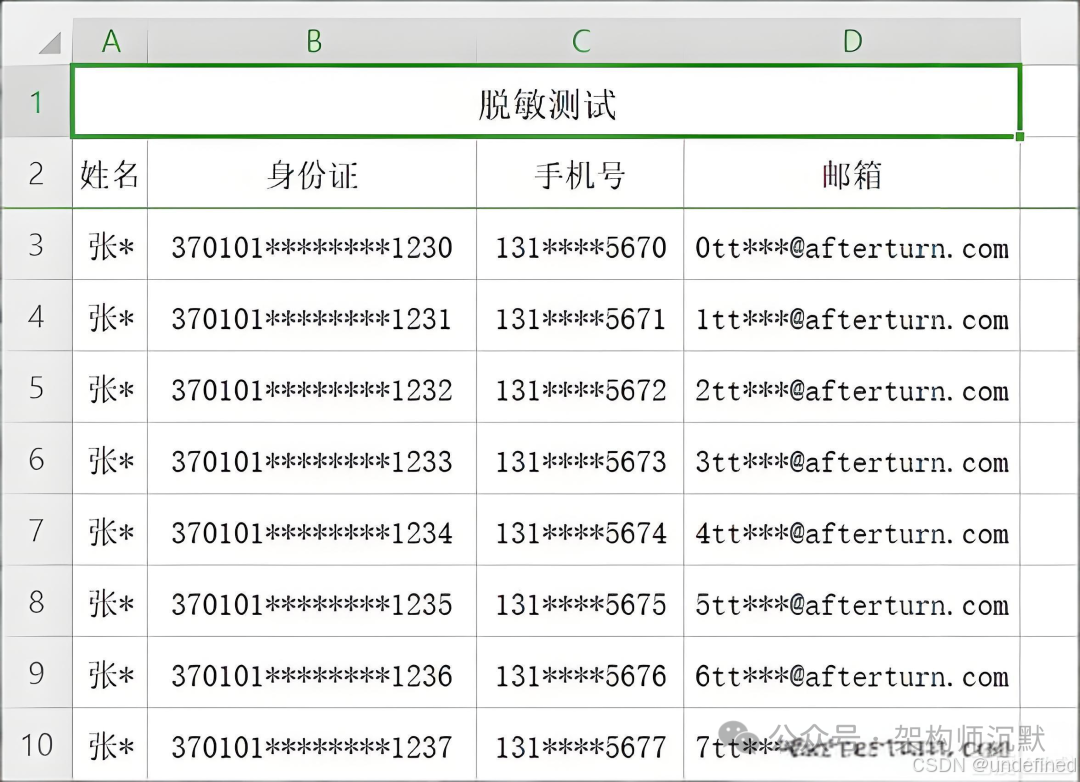1080x782 pixels.
Task: Select ID cell 370101********1232
Action: click(x=312, y=388)
